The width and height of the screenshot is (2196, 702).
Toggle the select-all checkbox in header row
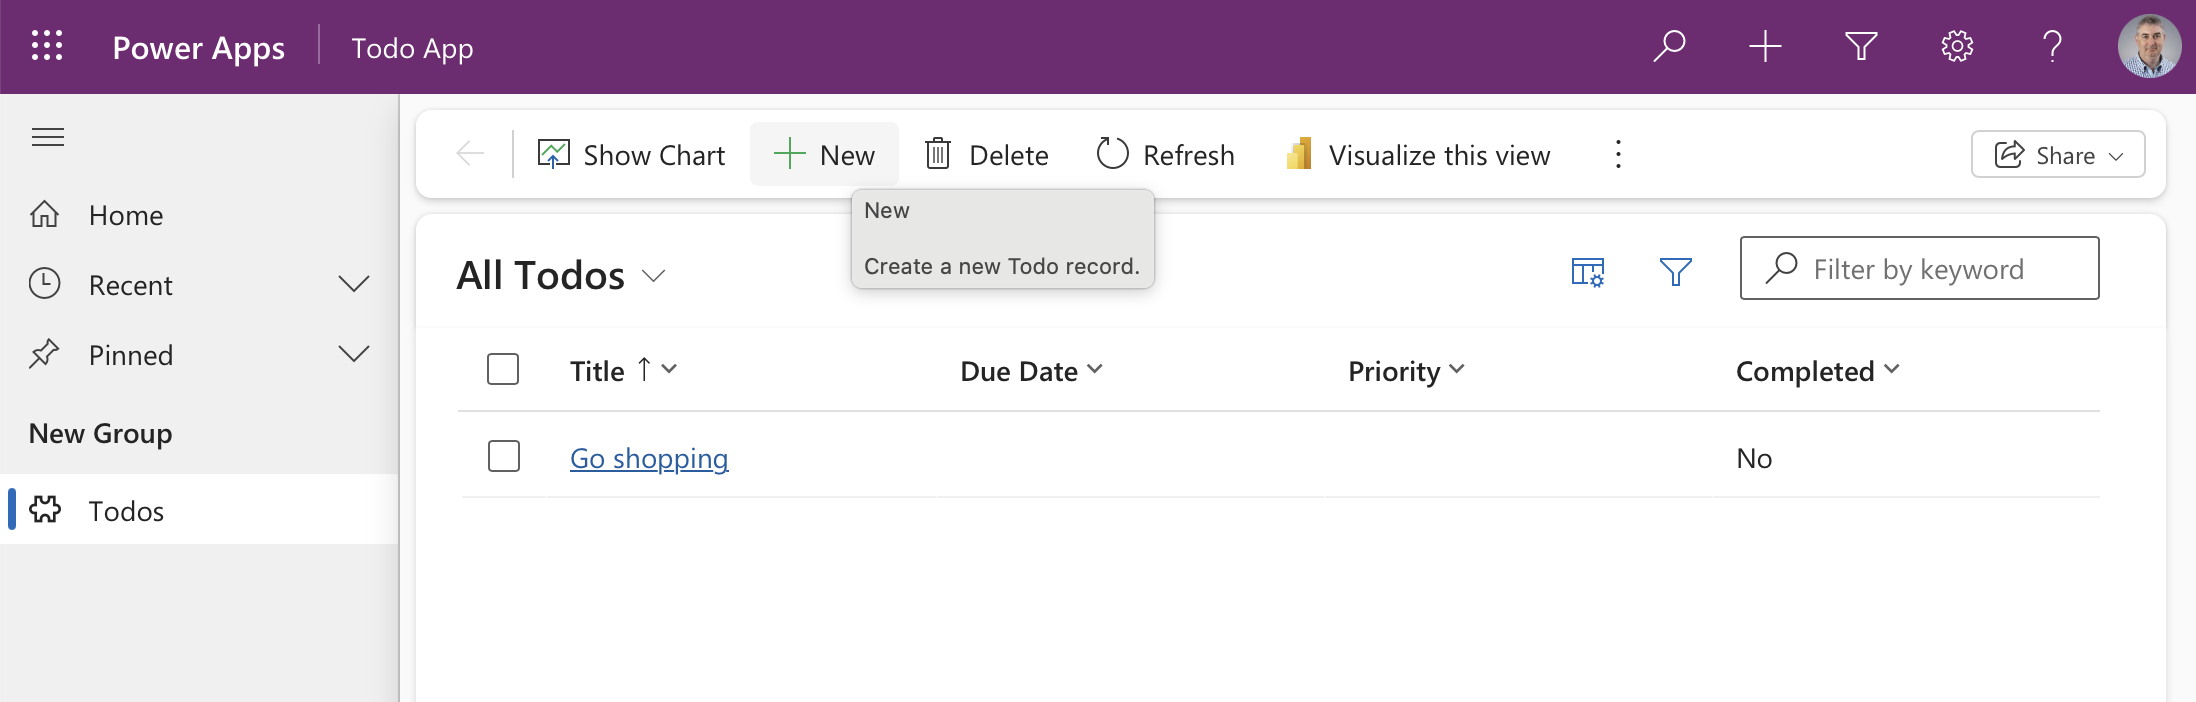[x=503, y=369]
